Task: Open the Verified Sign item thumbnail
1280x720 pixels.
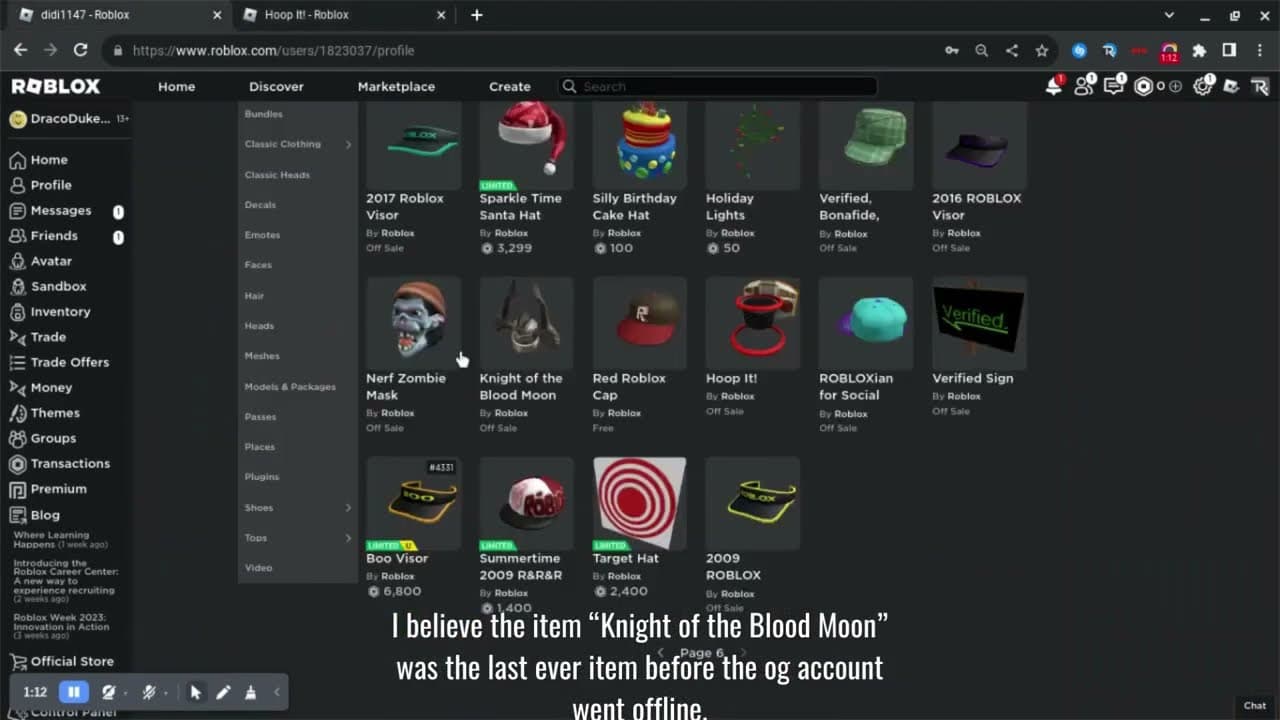Action: point(979,323)
